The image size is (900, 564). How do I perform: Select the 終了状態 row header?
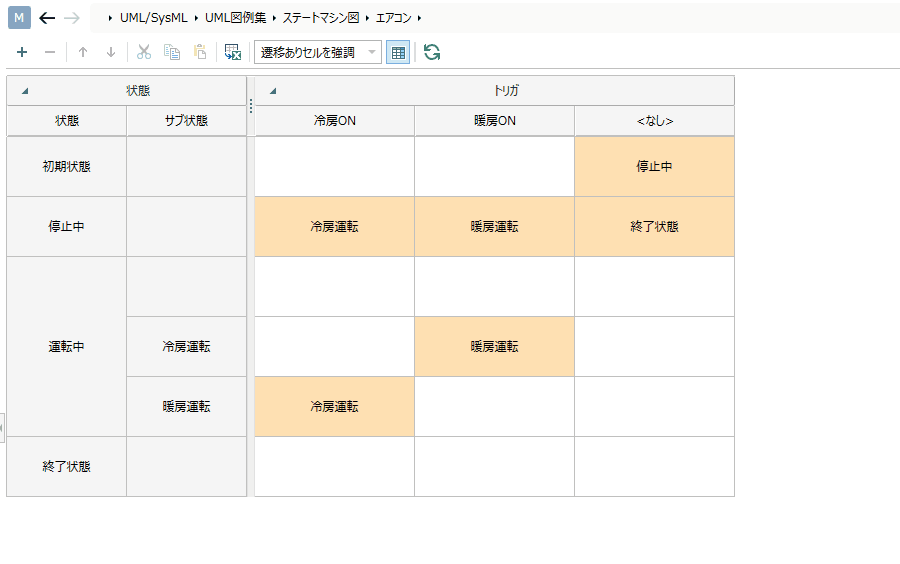pyautogui.click(x=67, y=466)
